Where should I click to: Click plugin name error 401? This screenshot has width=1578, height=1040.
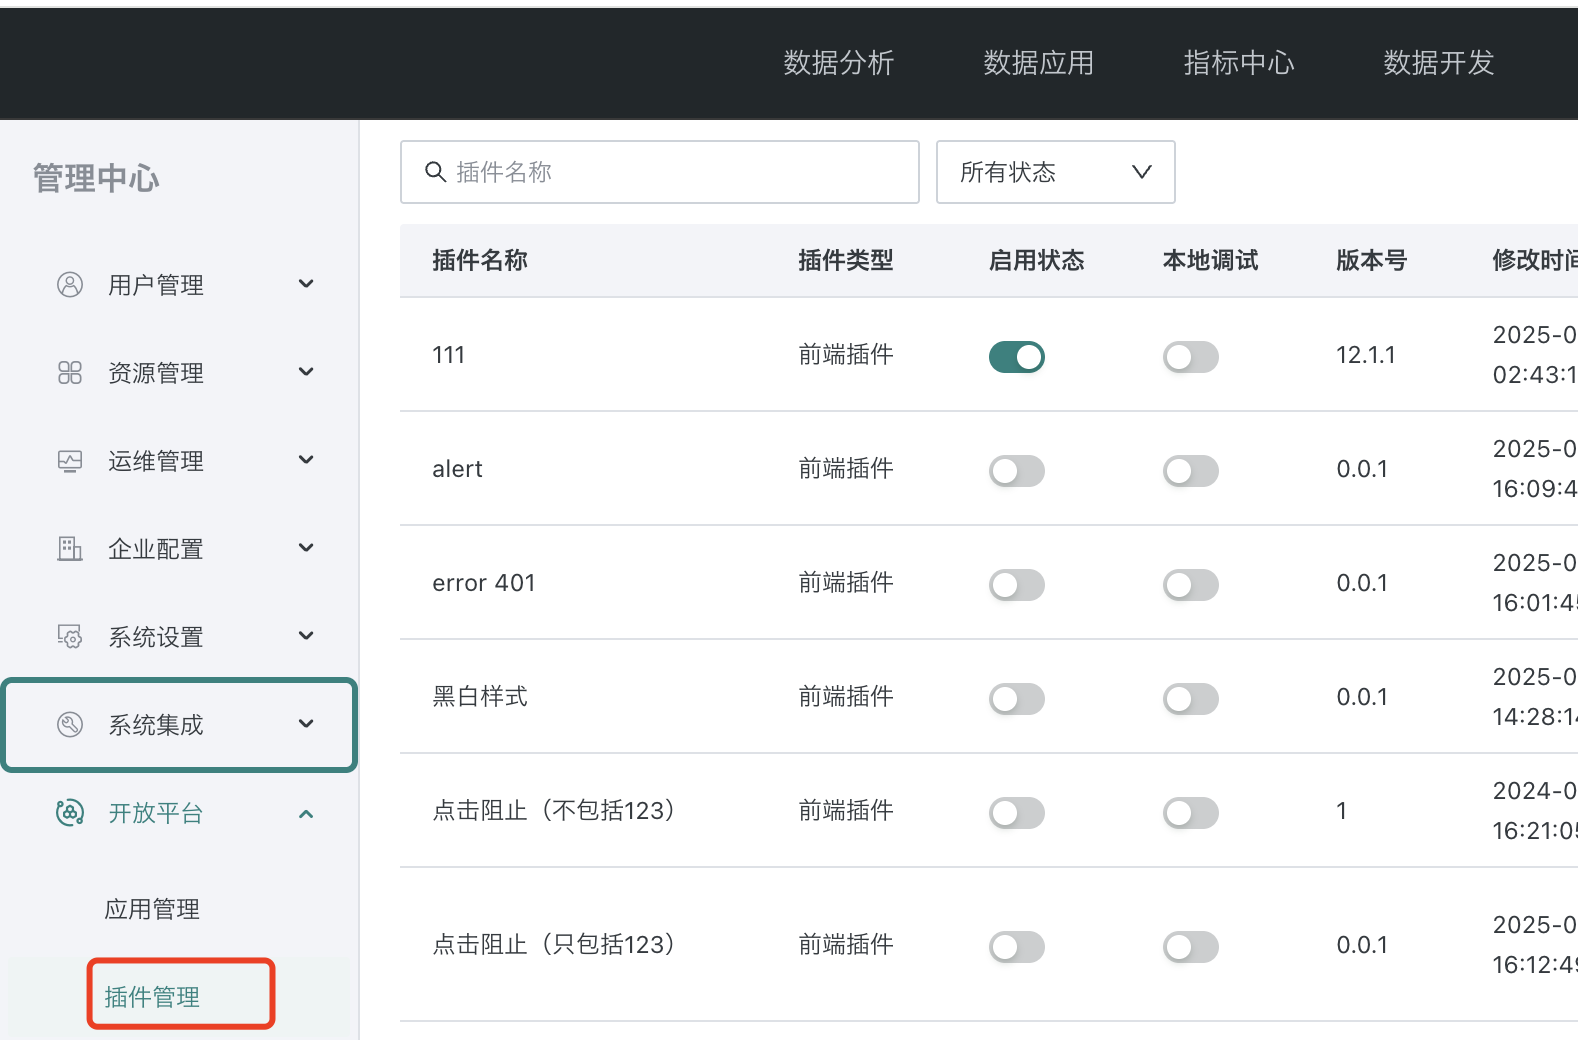(484, 583)
